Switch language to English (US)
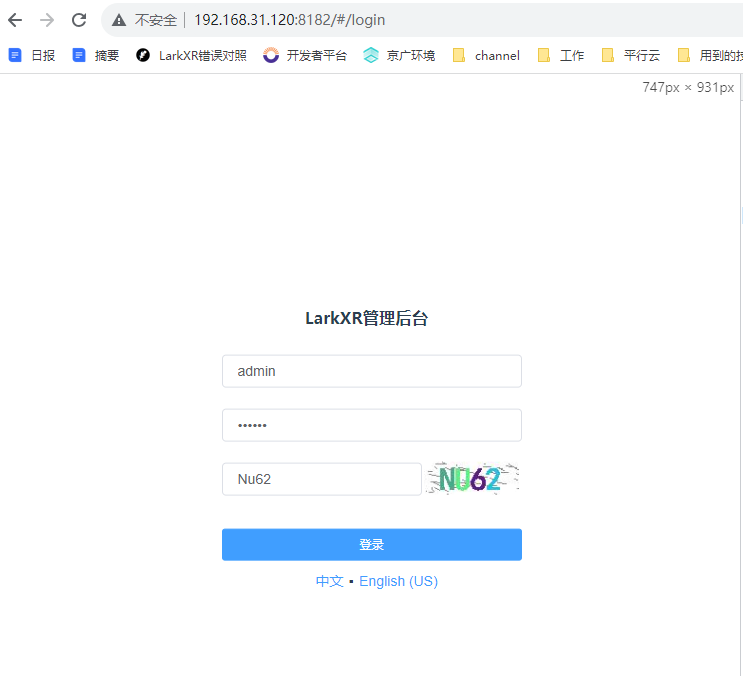This screenshot has width=743, height=676. point(398,581)
